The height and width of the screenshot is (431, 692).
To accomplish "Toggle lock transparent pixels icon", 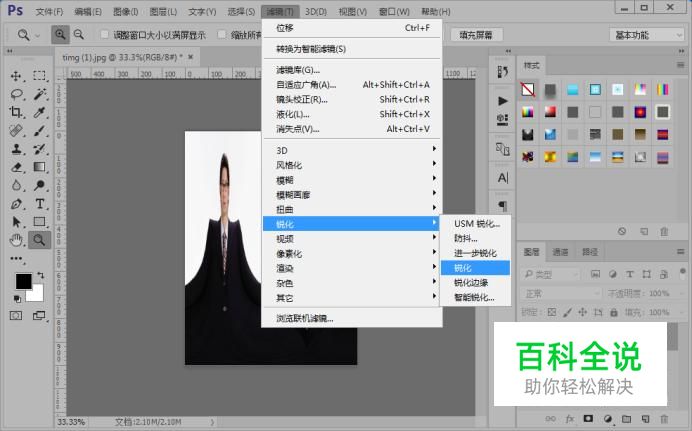I will 552,312.
